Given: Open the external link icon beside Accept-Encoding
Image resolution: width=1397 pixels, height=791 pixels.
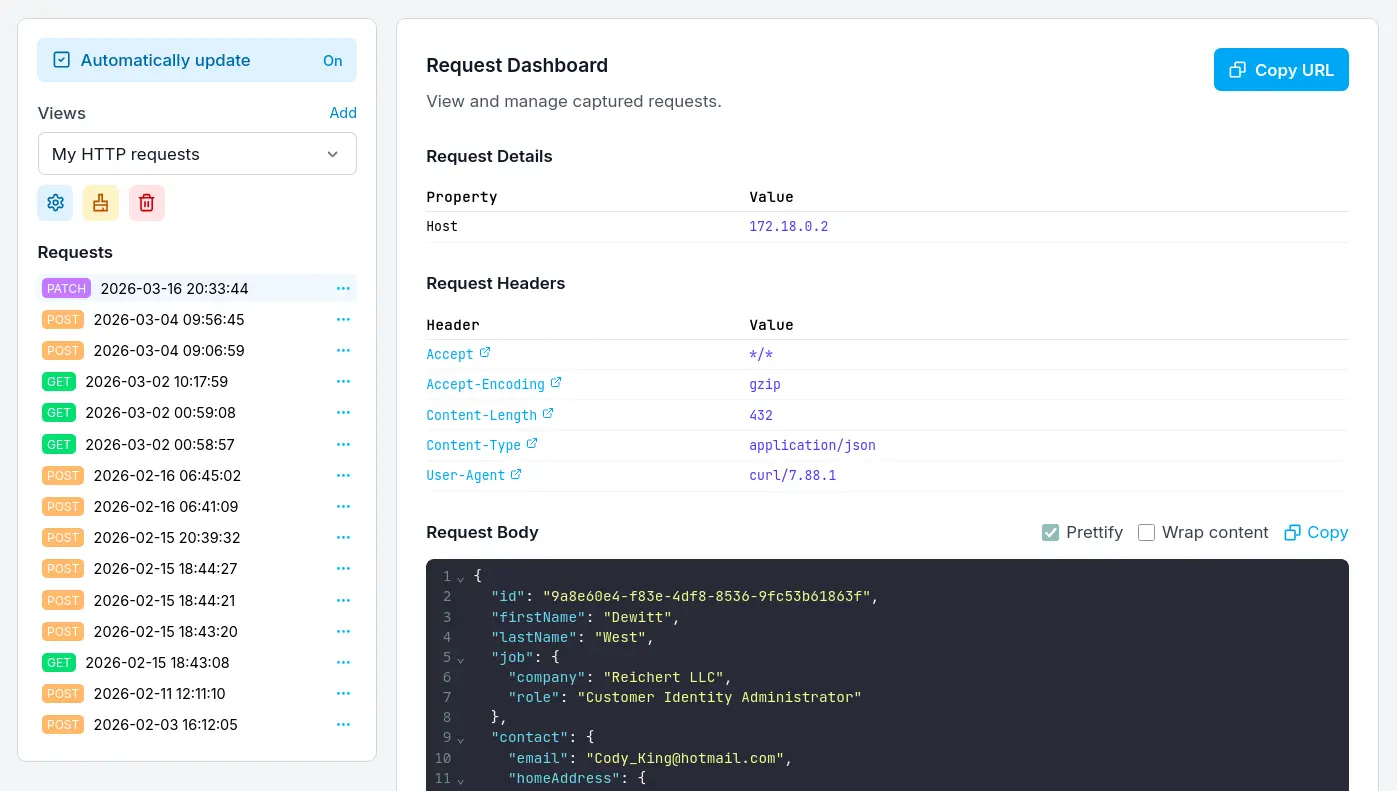Looking at the screenshot, I should 556,383.
